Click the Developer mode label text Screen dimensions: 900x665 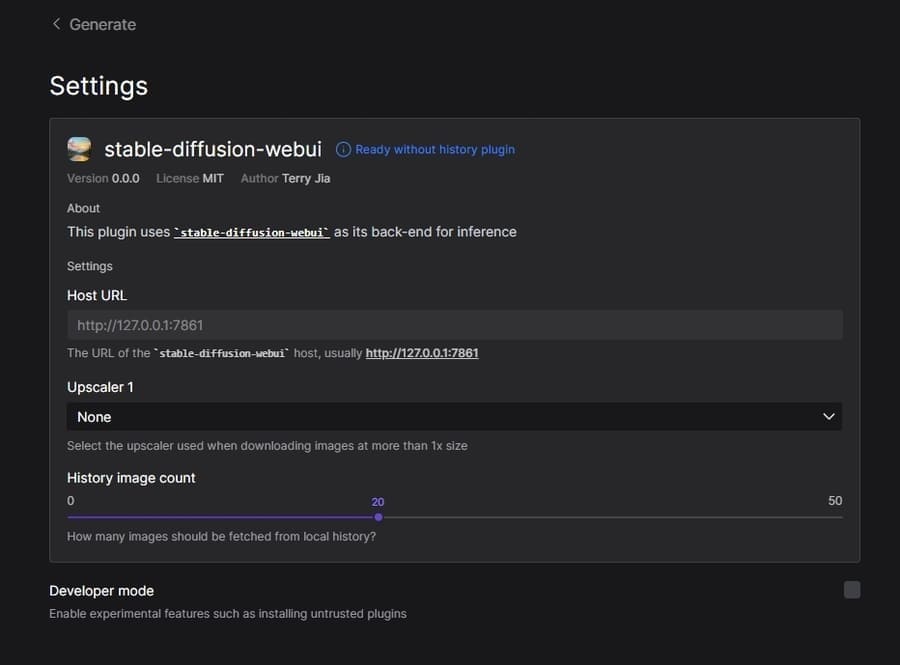102,591
